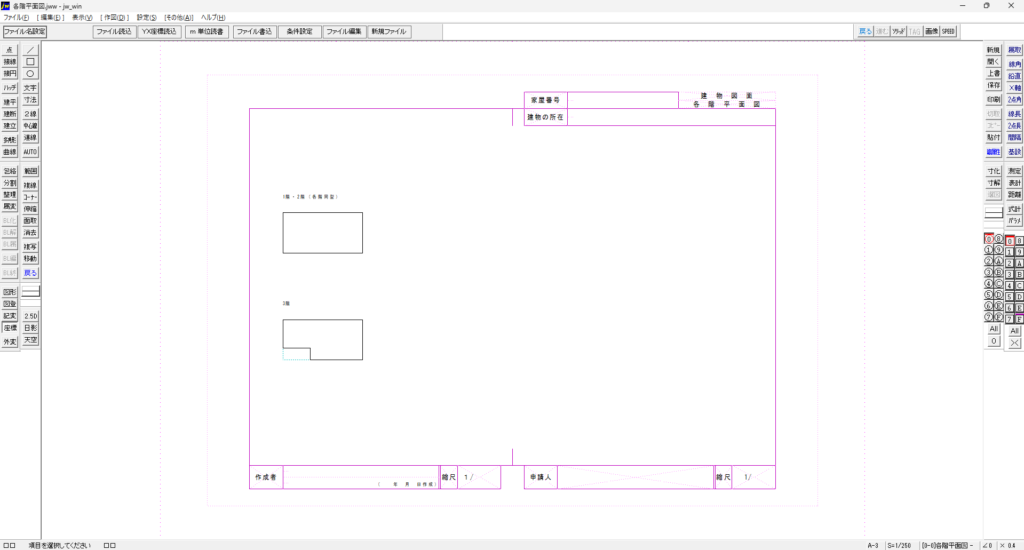Screen dimensions: 1024x550
Task: Select the 複写 copy tool
Action: 30,247
